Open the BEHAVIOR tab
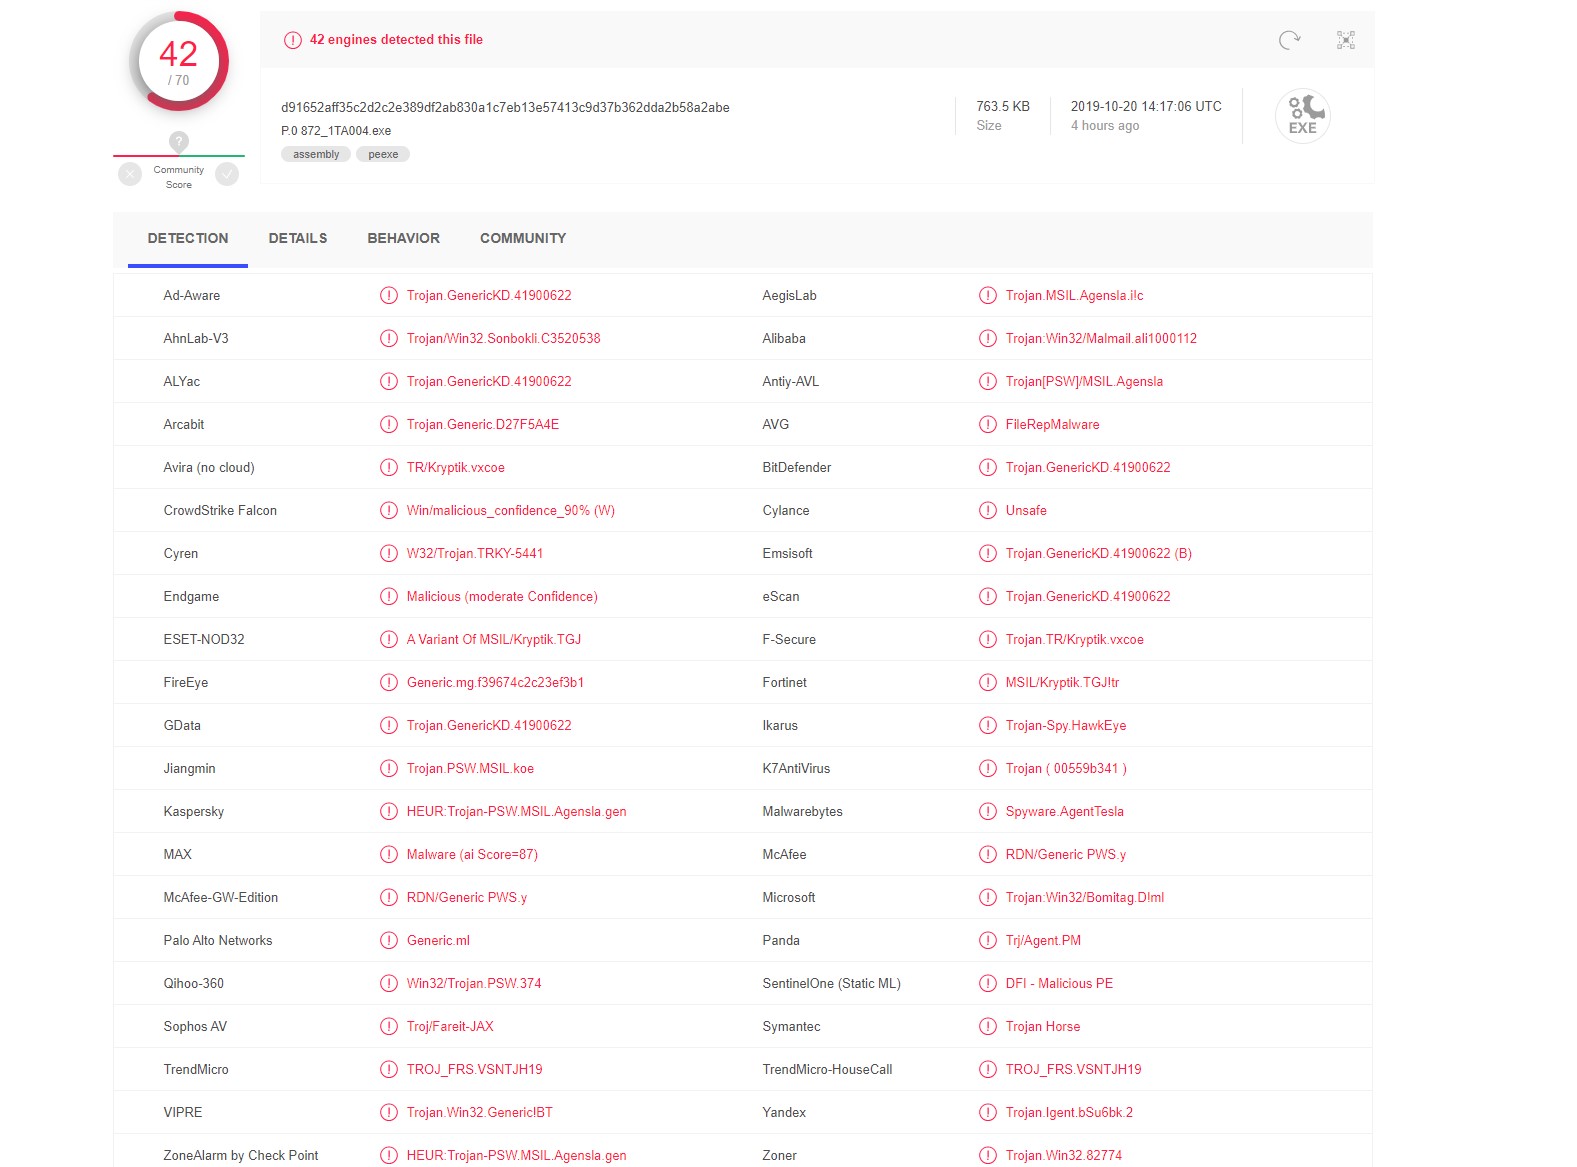The width and height of the screenshot is (1577, 1167). pos(403,238)
